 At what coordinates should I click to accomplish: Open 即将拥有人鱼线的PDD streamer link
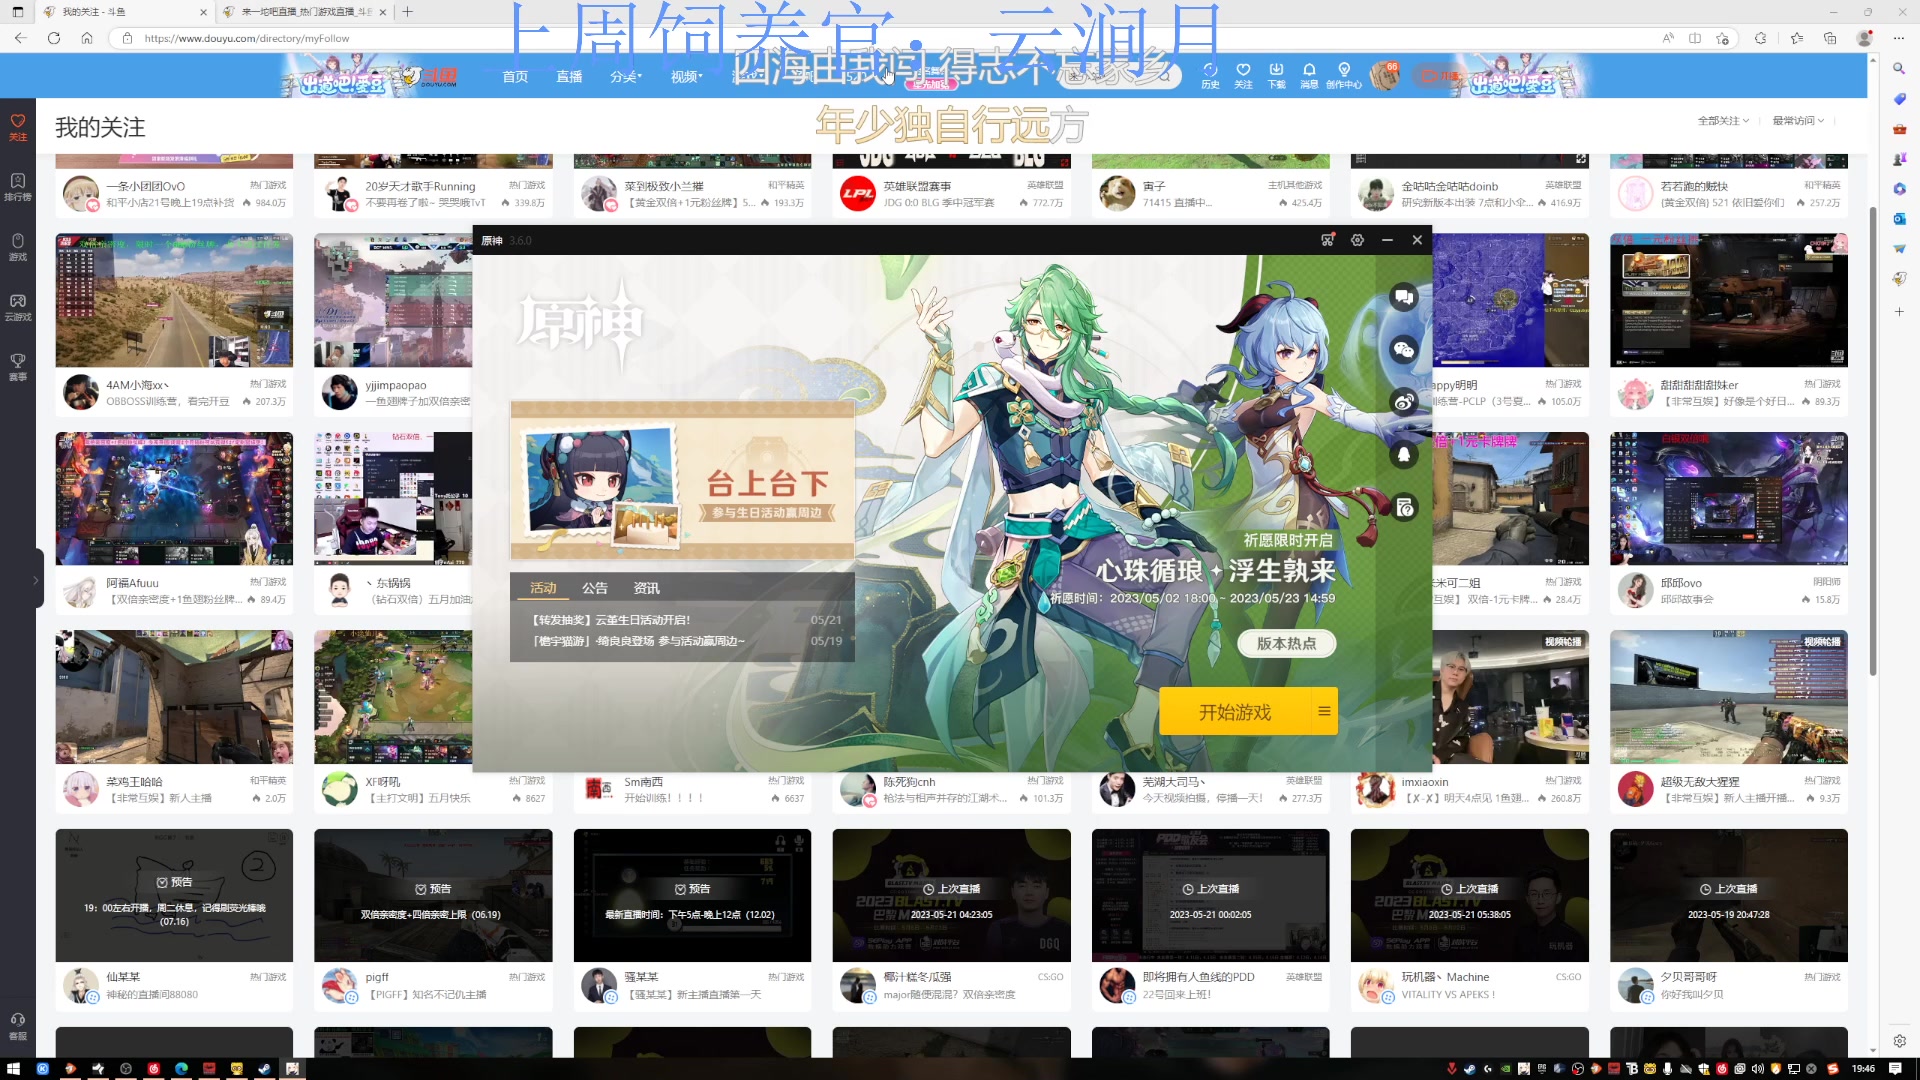pos(1198,977)
